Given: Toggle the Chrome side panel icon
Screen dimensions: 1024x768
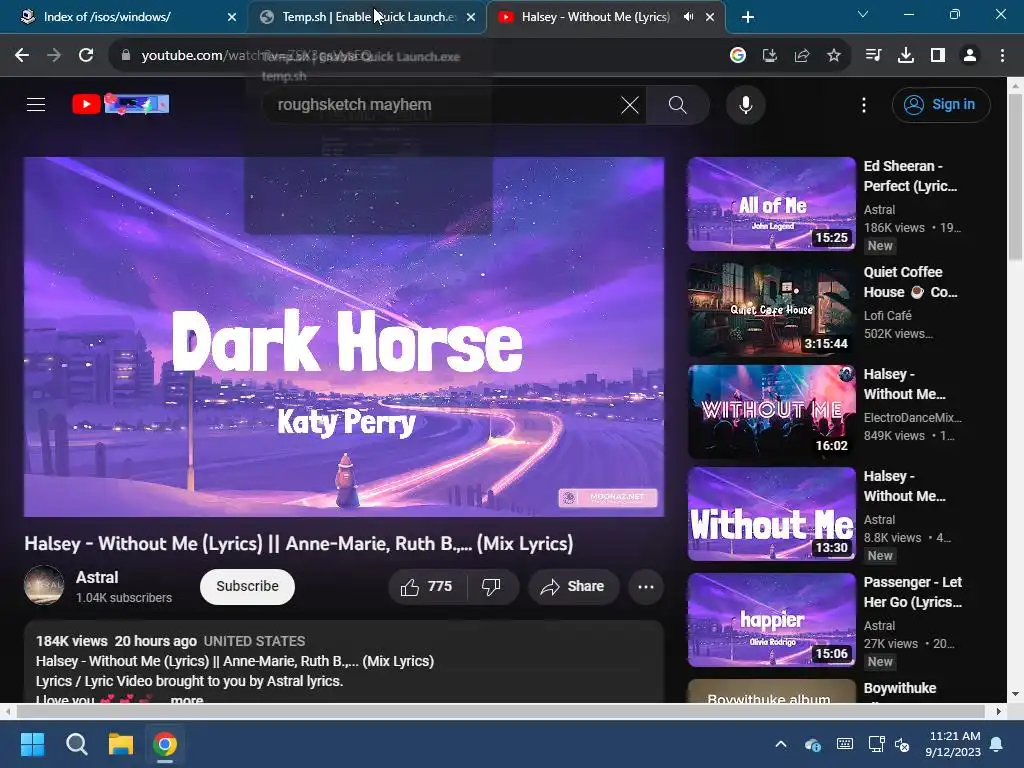Looking at the screenshot, I should coord(938,56).
